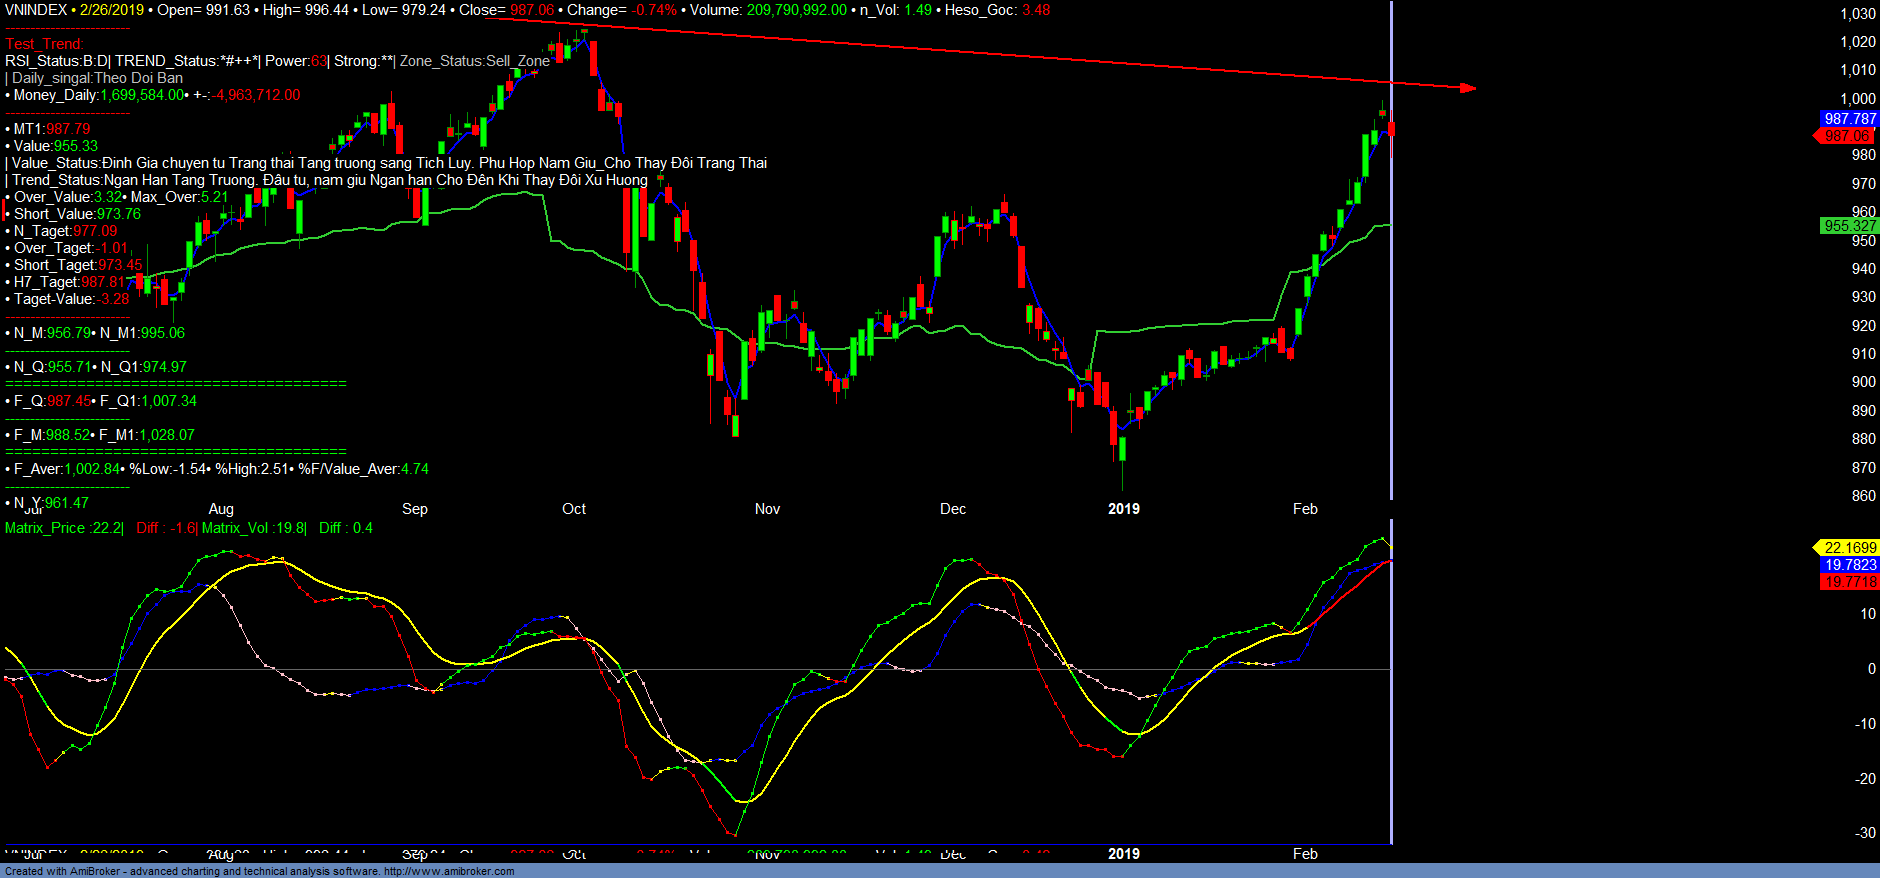Click the Zone_Status:Sell_Zone text

pyautogui.click(x=474, y=61)
